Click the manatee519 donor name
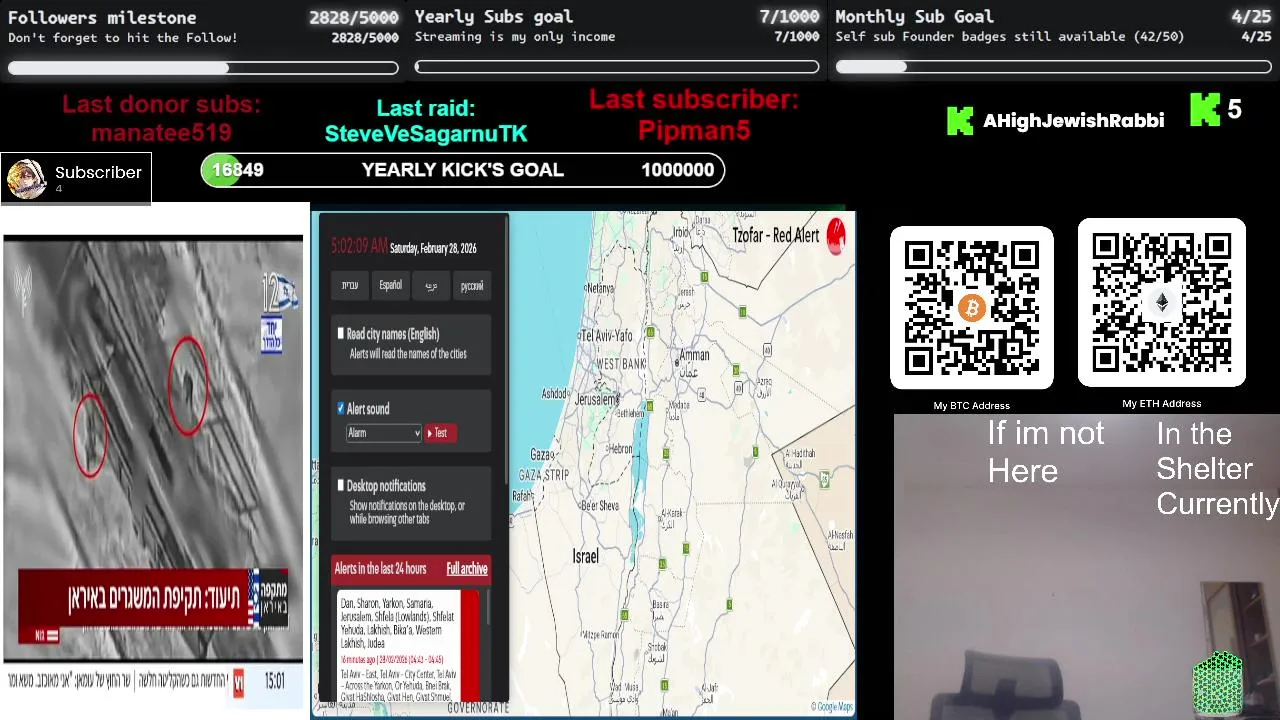This screenshot has height=720, width=1280. point(161,132)
